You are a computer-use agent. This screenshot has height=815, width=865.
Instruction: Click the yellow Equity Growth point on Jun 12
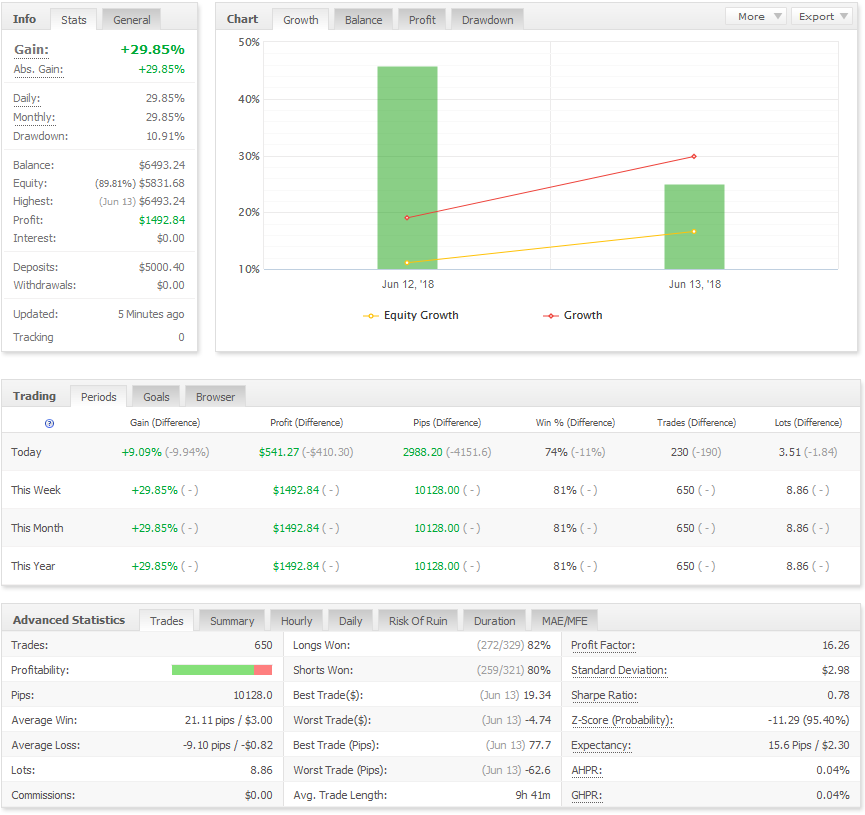407,263
